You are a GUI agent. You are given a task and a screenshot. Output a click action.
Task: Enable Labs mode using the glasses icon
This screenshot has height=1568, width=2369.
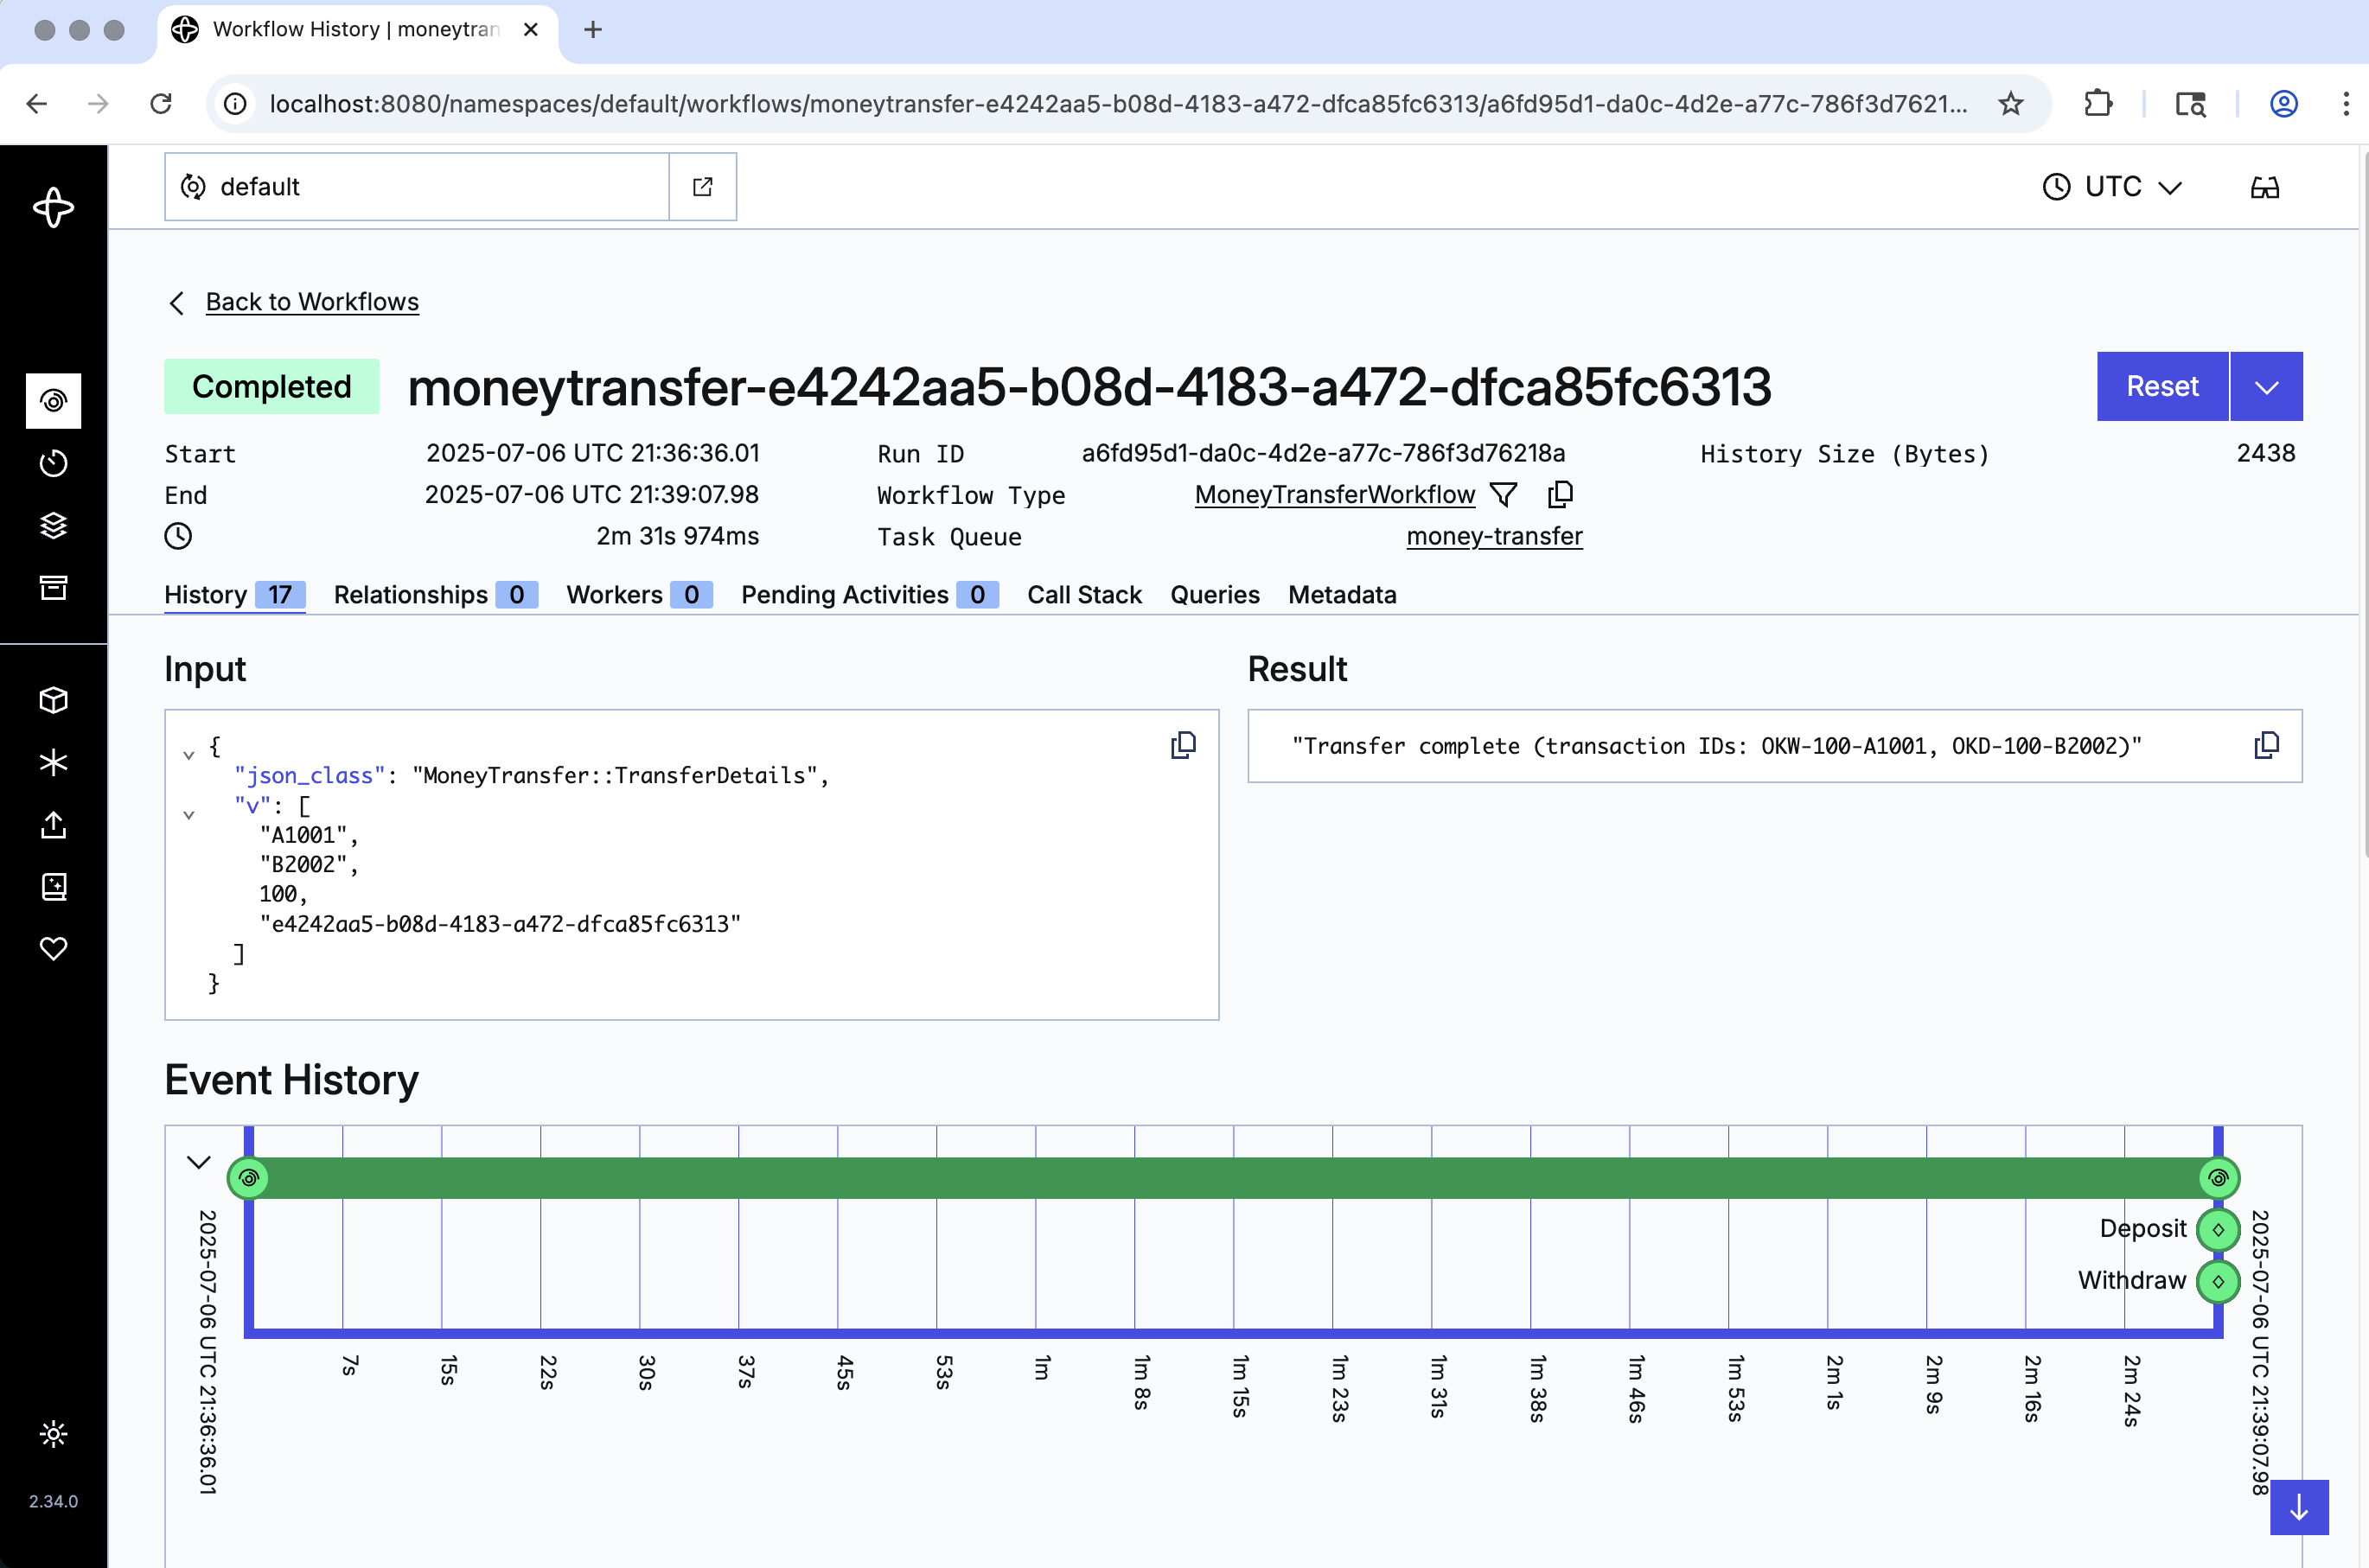click(x=2265, y=186)
